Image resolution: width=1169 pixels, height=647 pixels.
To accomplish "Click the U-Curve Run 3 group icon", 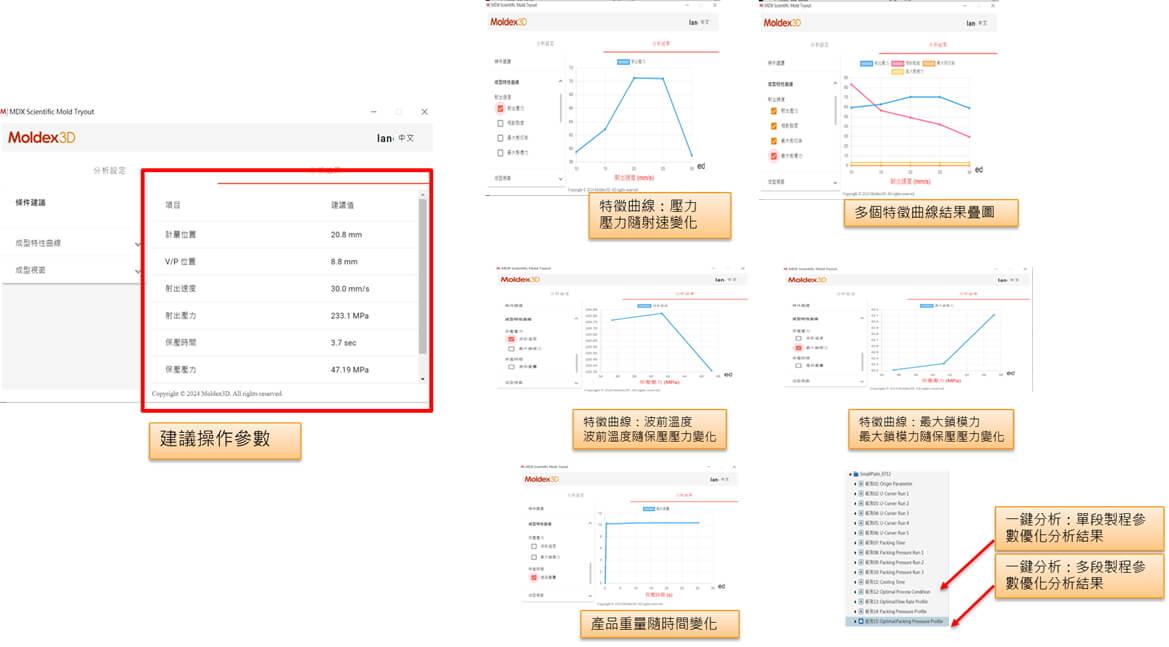I will 861,513.
